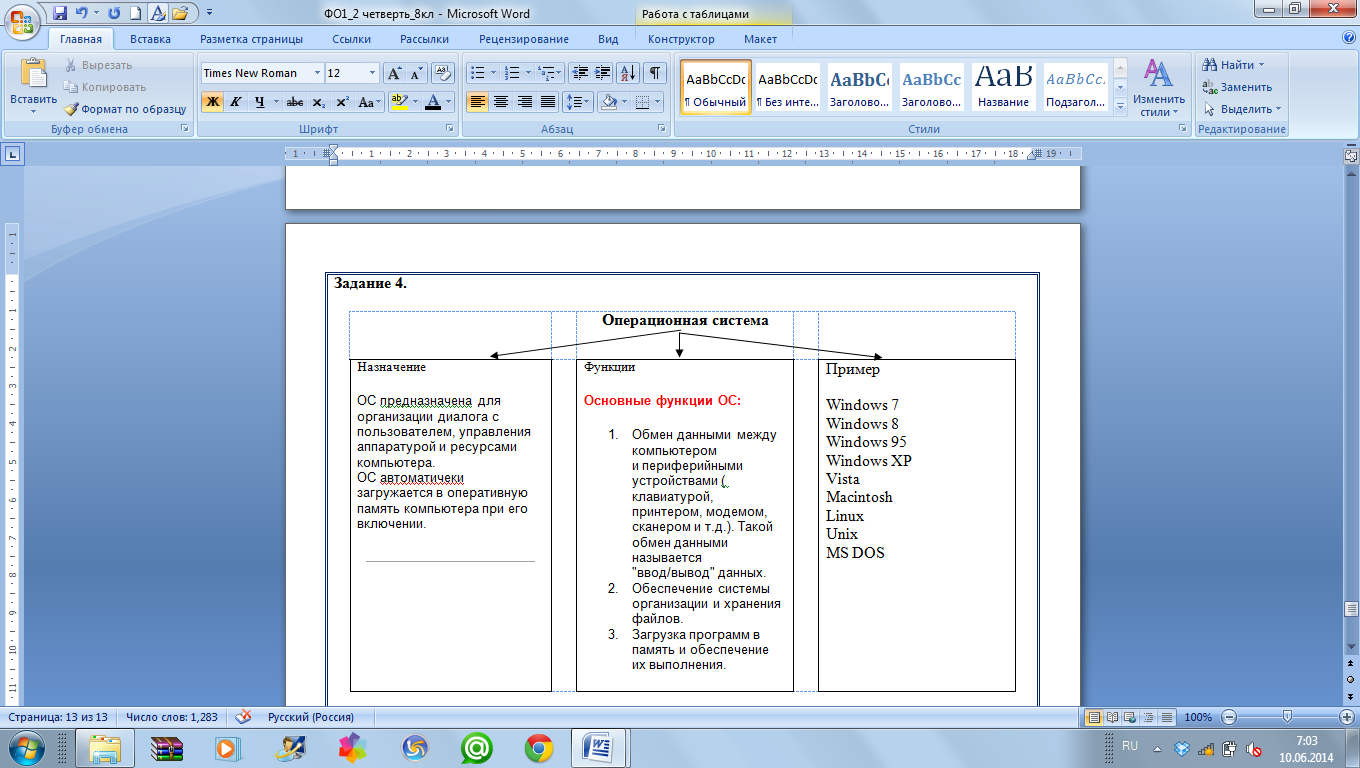The width and height of the screenshot is (1360, 768).
Task: Click Изменить стили button
Action: click(x=1159, y=88)
